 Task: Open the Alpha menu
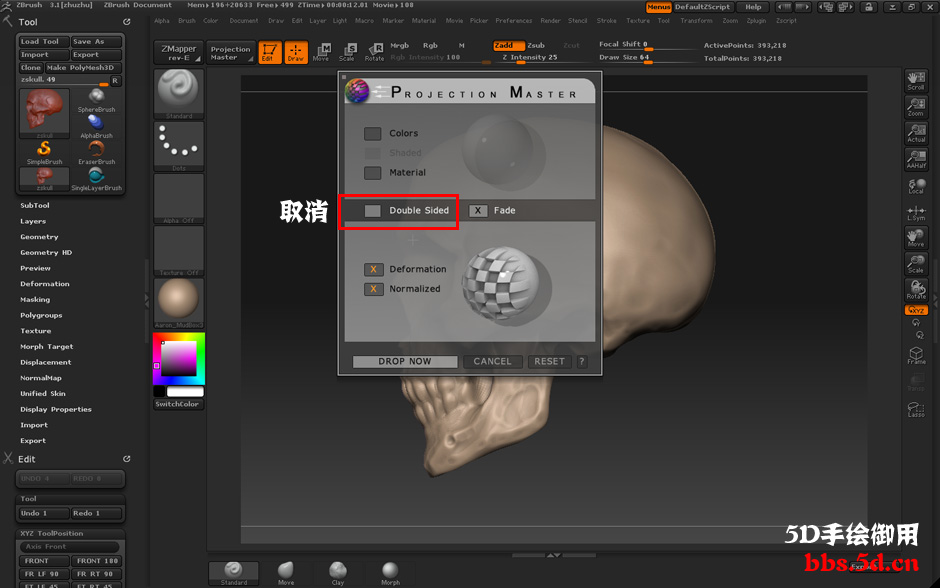pyautogui.click(x=162, y=21)
